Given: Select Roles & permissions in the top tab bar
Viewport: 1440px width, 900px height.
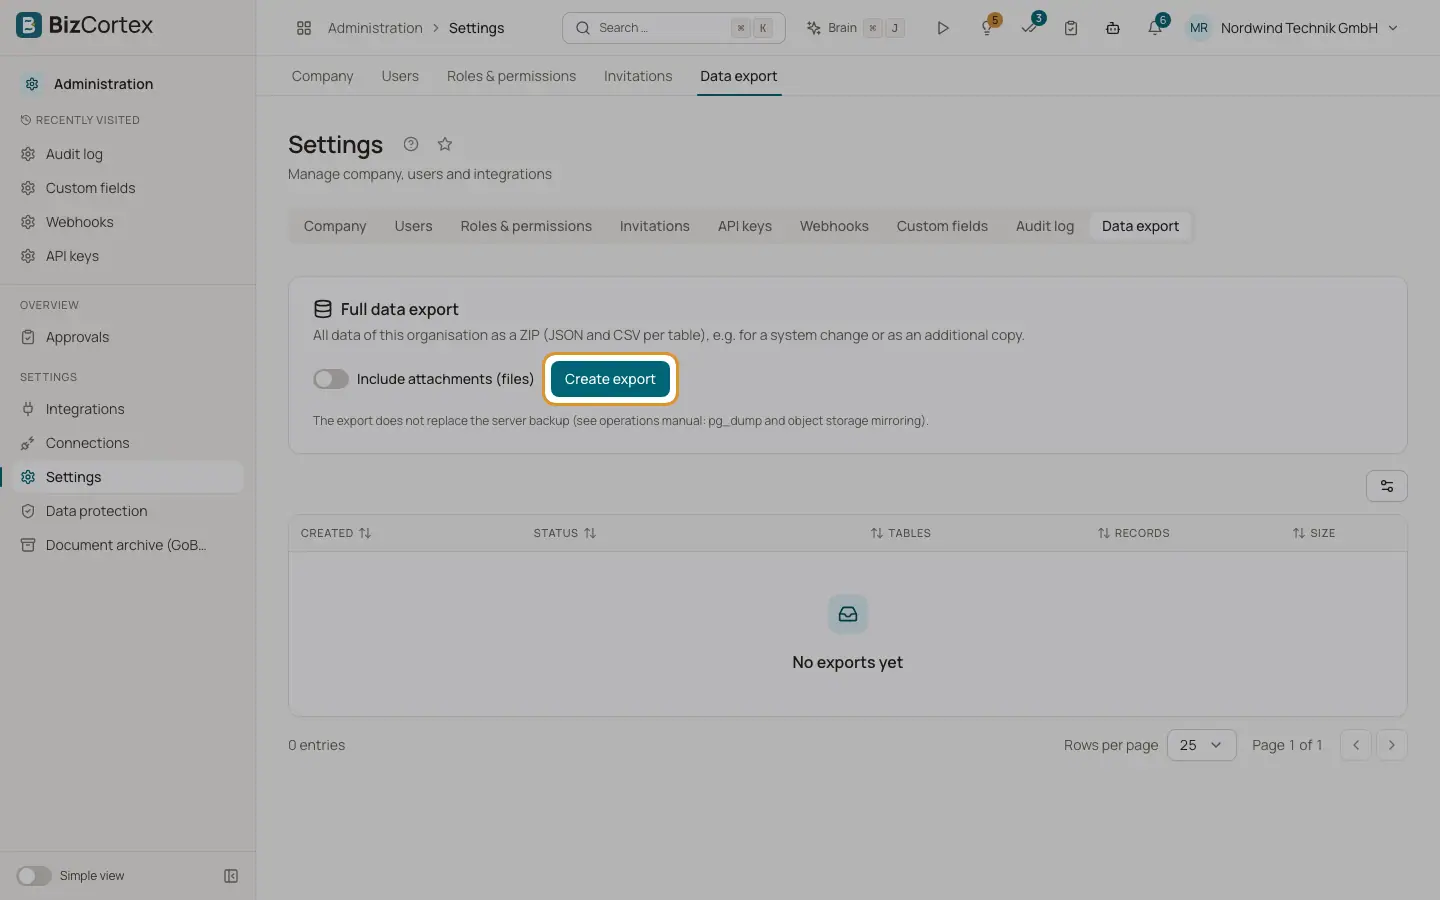Looking at the screenshot, I should point(511,76).
